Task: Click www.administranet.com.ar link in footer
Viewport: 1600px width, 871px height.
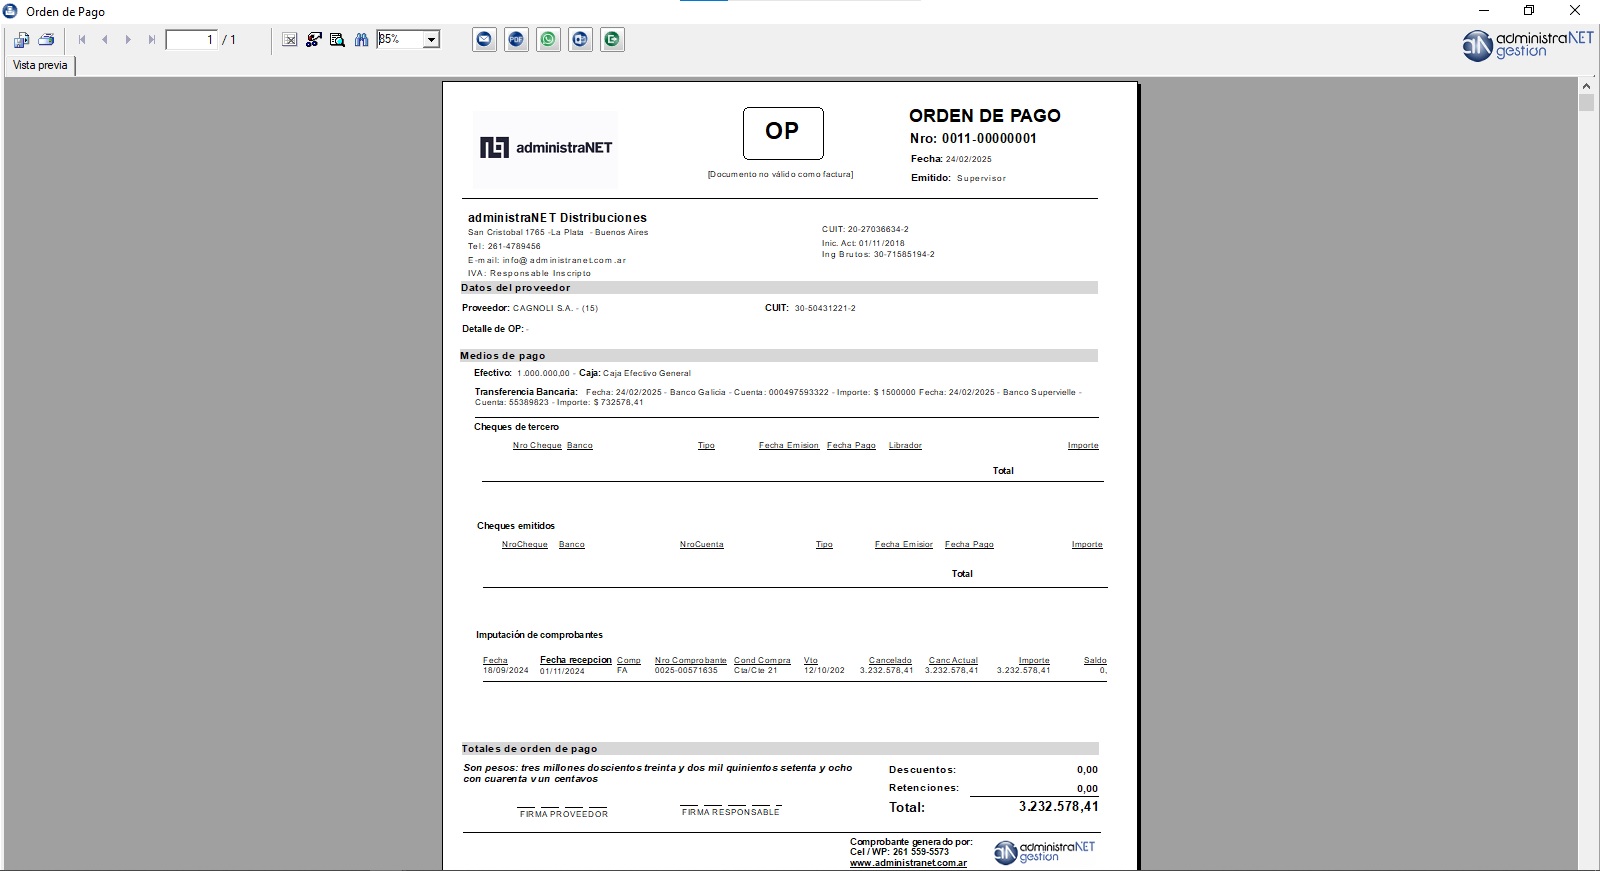Action: point(908,863)
